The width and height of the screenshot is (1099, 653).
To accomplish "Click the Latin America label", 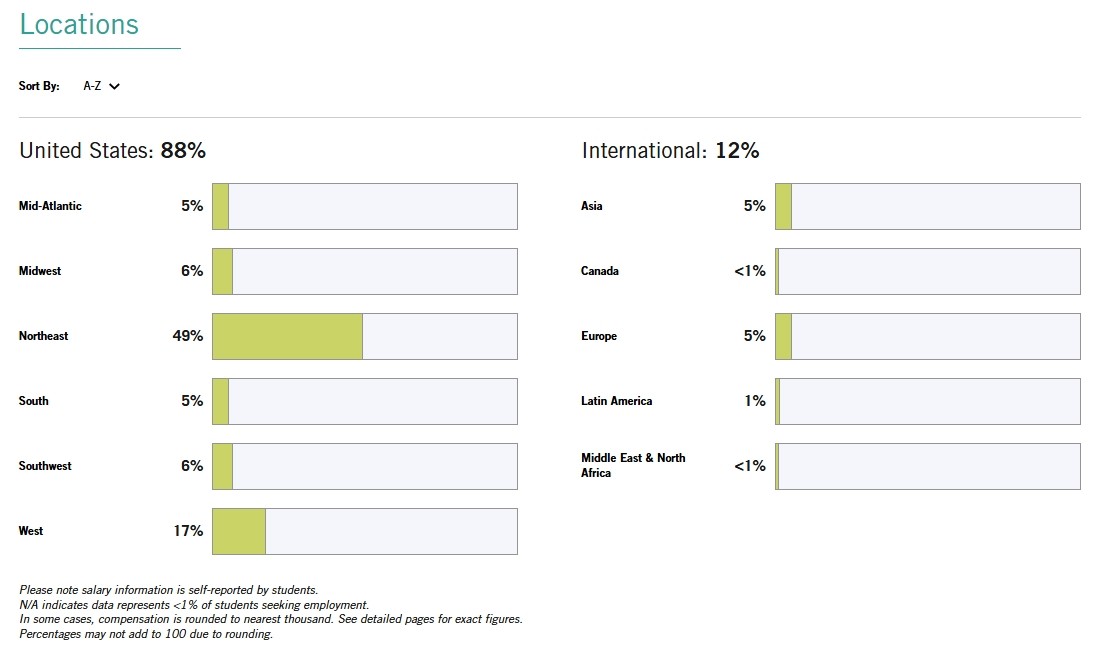I will coord(616,401).
